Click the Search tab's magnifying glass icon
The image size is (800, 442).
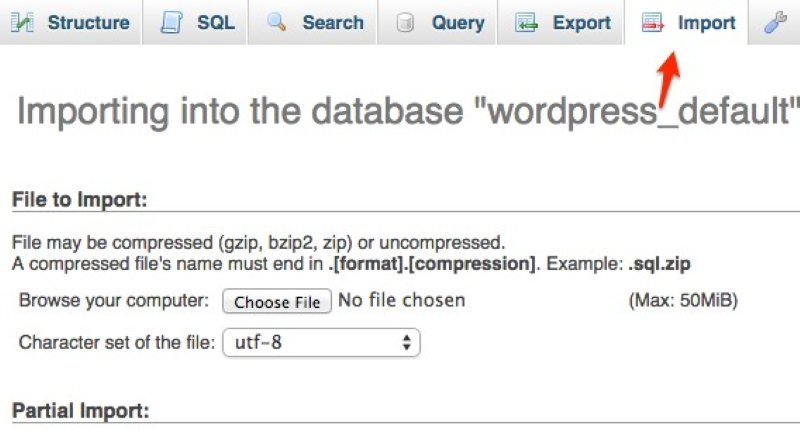[277, 22]
